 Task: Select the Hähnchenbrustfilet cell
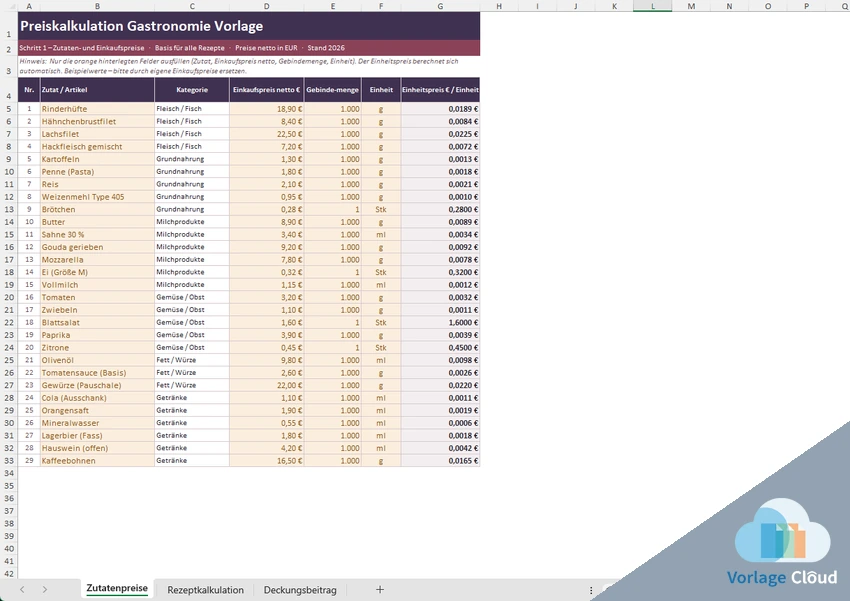97,121
